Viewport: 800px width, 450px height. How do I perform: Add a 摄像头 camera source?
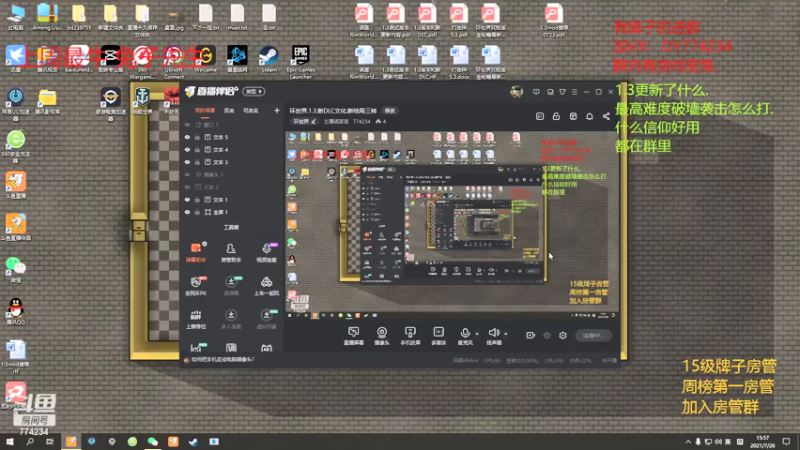point(382,336)
